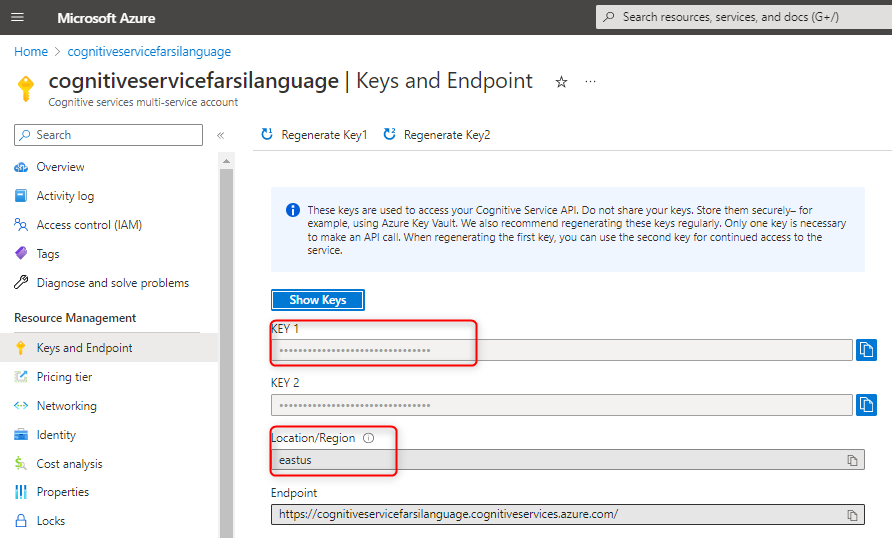Click the Location/Region info icon
Screen dimensions: 892x538
pyautogui.click(x=368, y=438)
